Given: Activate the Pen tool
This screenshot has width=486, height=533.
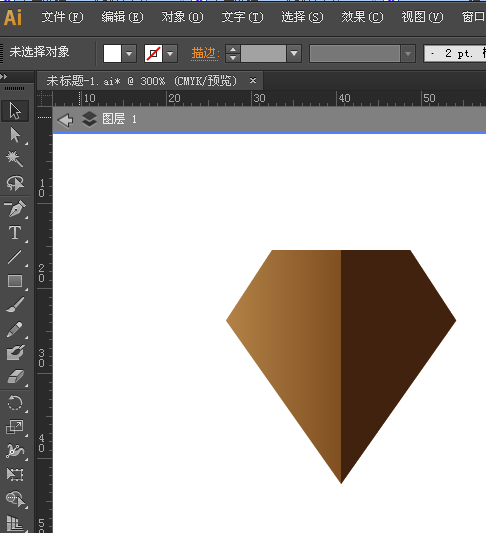Looking at the screenshot, I should (x=15, y=209).
